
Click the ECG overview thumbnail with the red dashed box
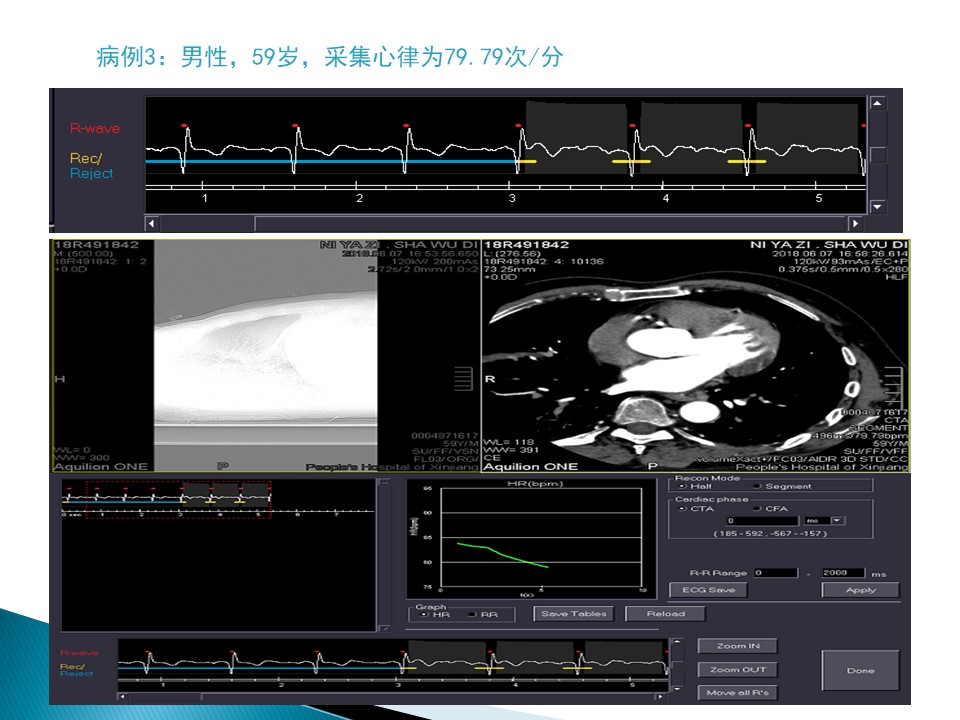(x=178, y=499)
